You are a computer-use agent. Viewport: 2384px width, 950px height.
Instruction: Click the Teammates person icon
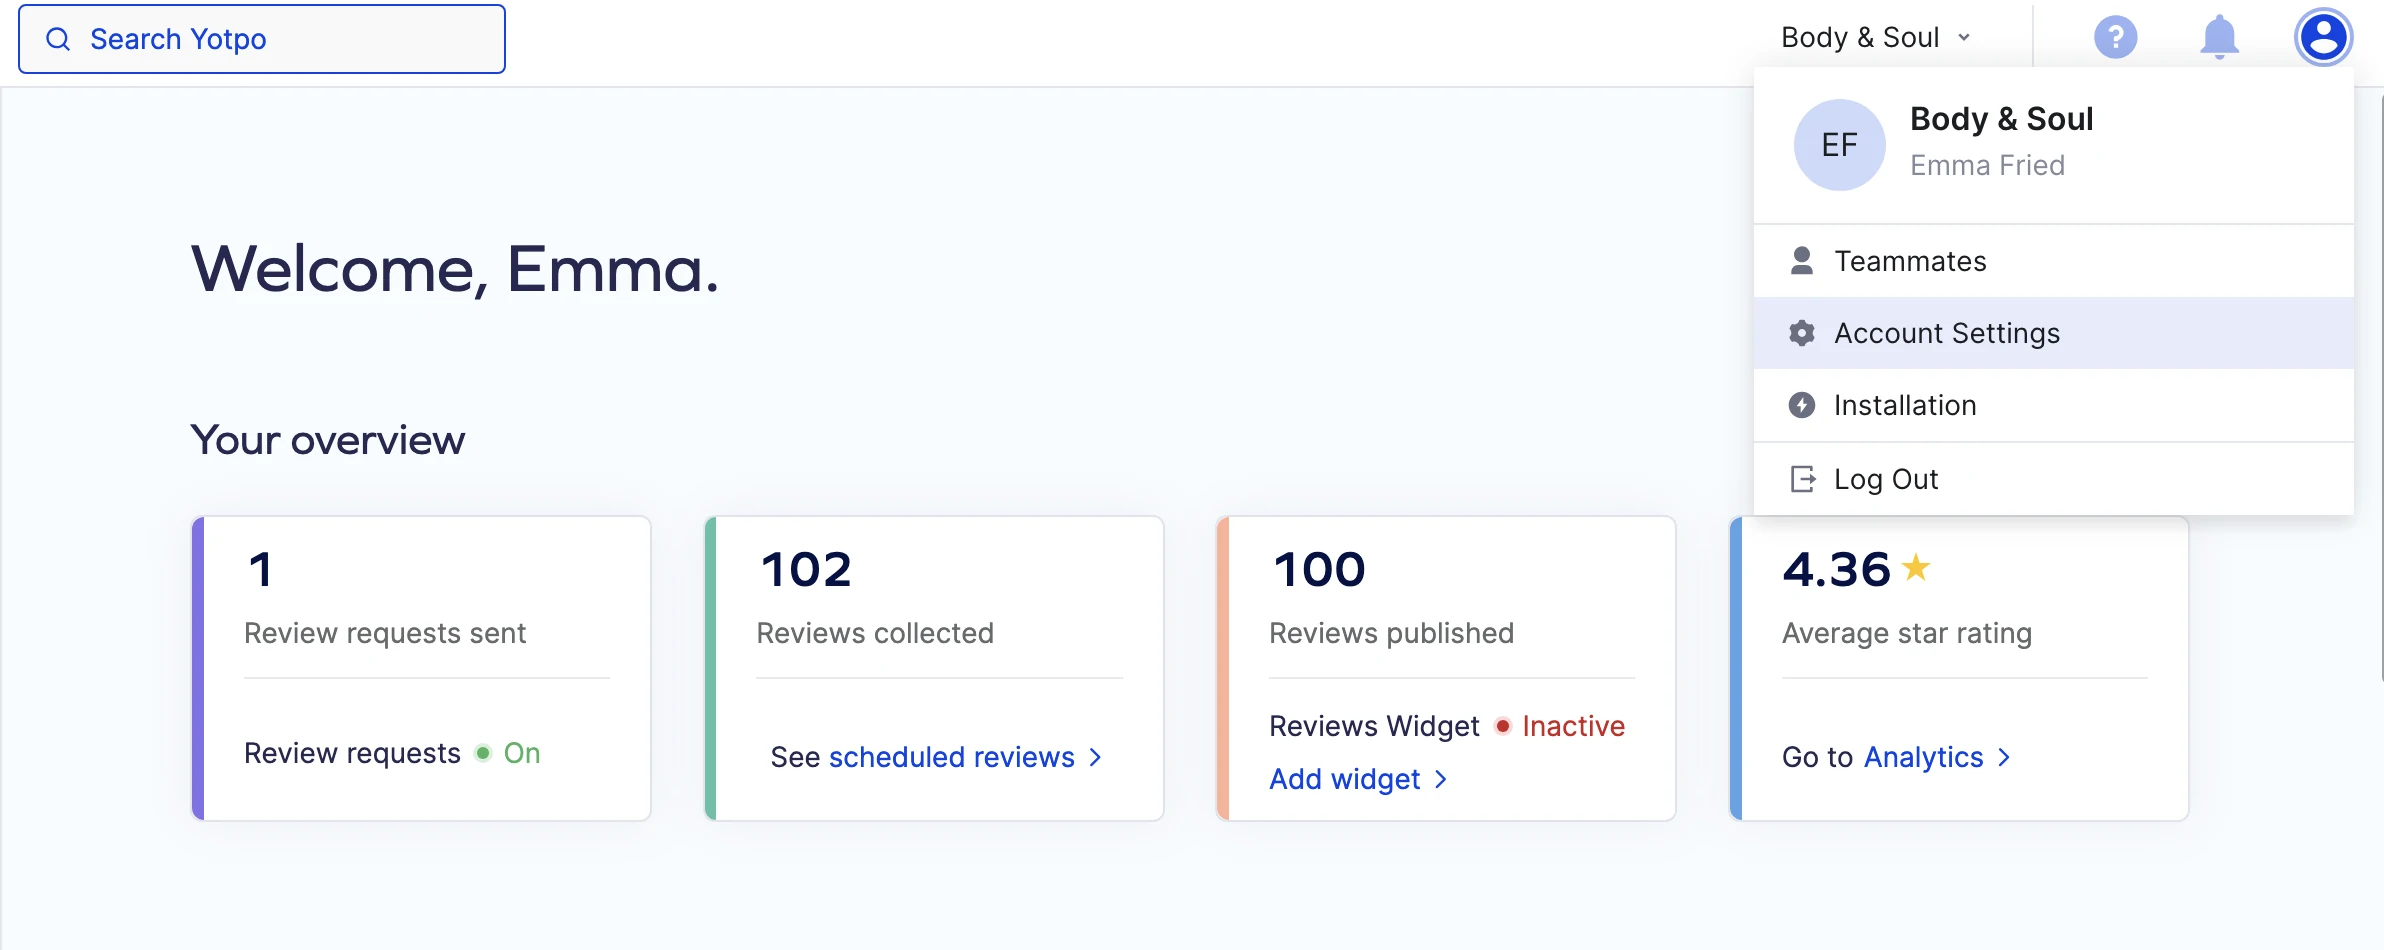(1801, 261)
